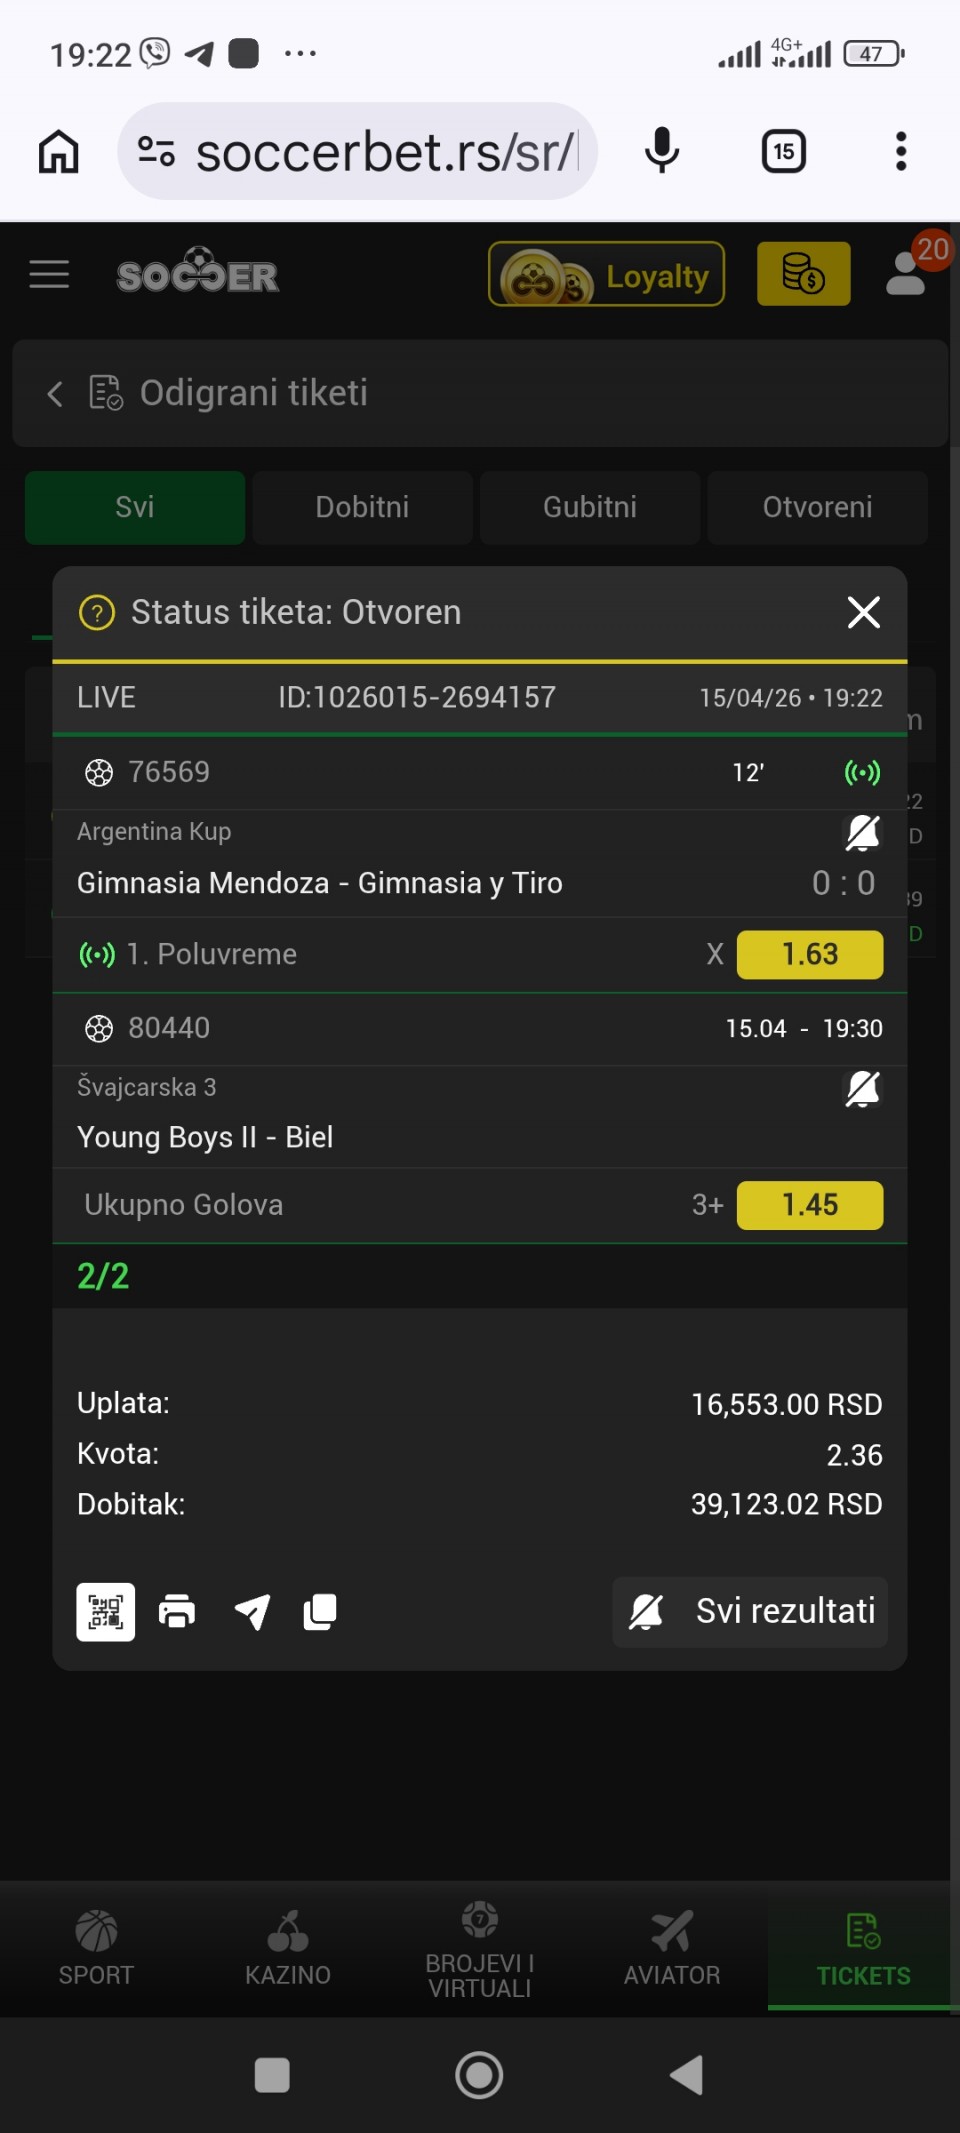Screen dimensions: 960x2133
Task: Open browser tab switcher showing 15
Action: pos(783,152)
